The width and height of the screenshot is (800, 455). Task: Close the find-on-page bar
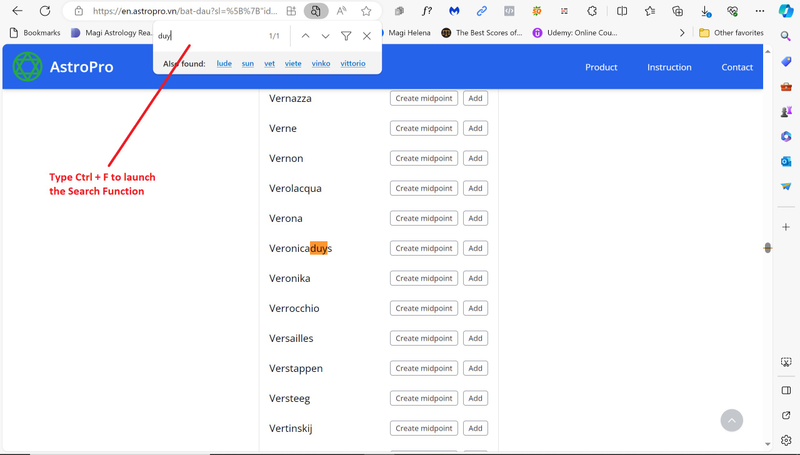coord(367,36)
